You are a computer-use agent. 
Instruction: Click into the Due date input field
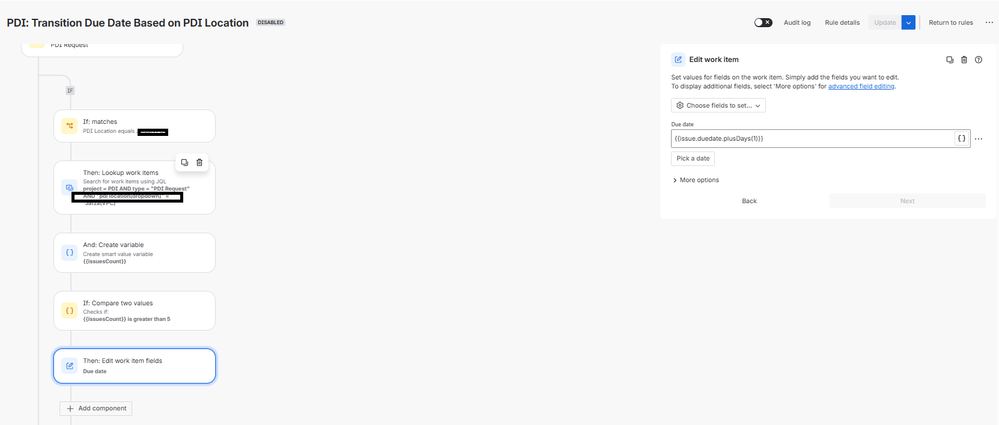(810, 138)
